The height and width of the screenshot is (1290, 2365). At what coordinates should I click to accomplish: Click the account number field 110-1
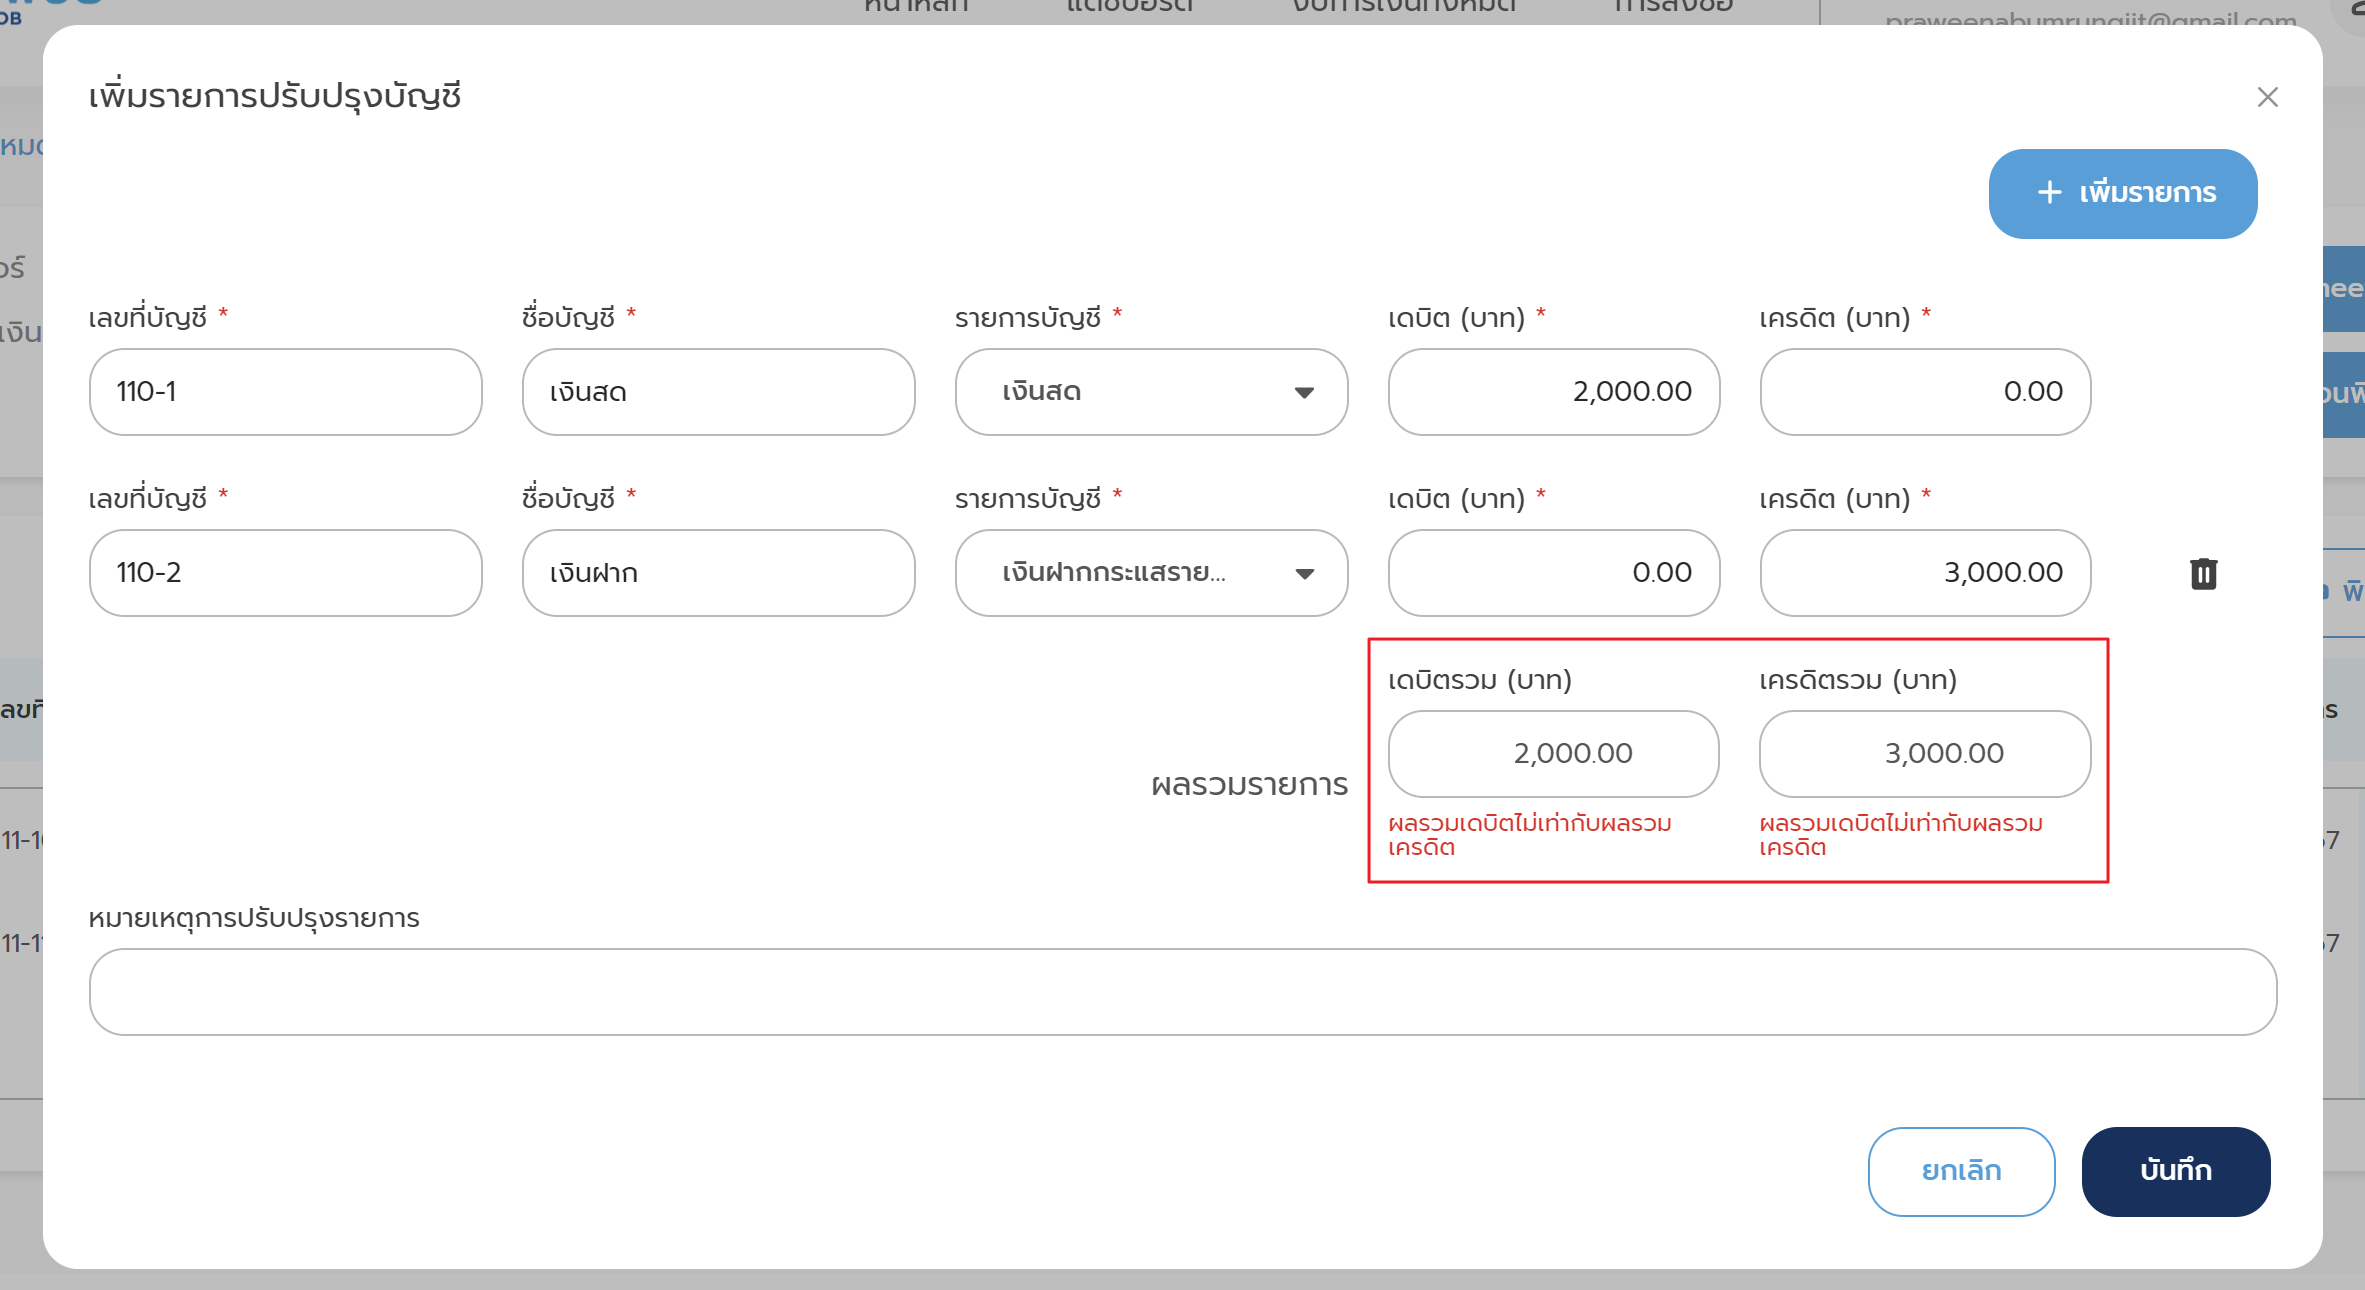tap(285, 392)
